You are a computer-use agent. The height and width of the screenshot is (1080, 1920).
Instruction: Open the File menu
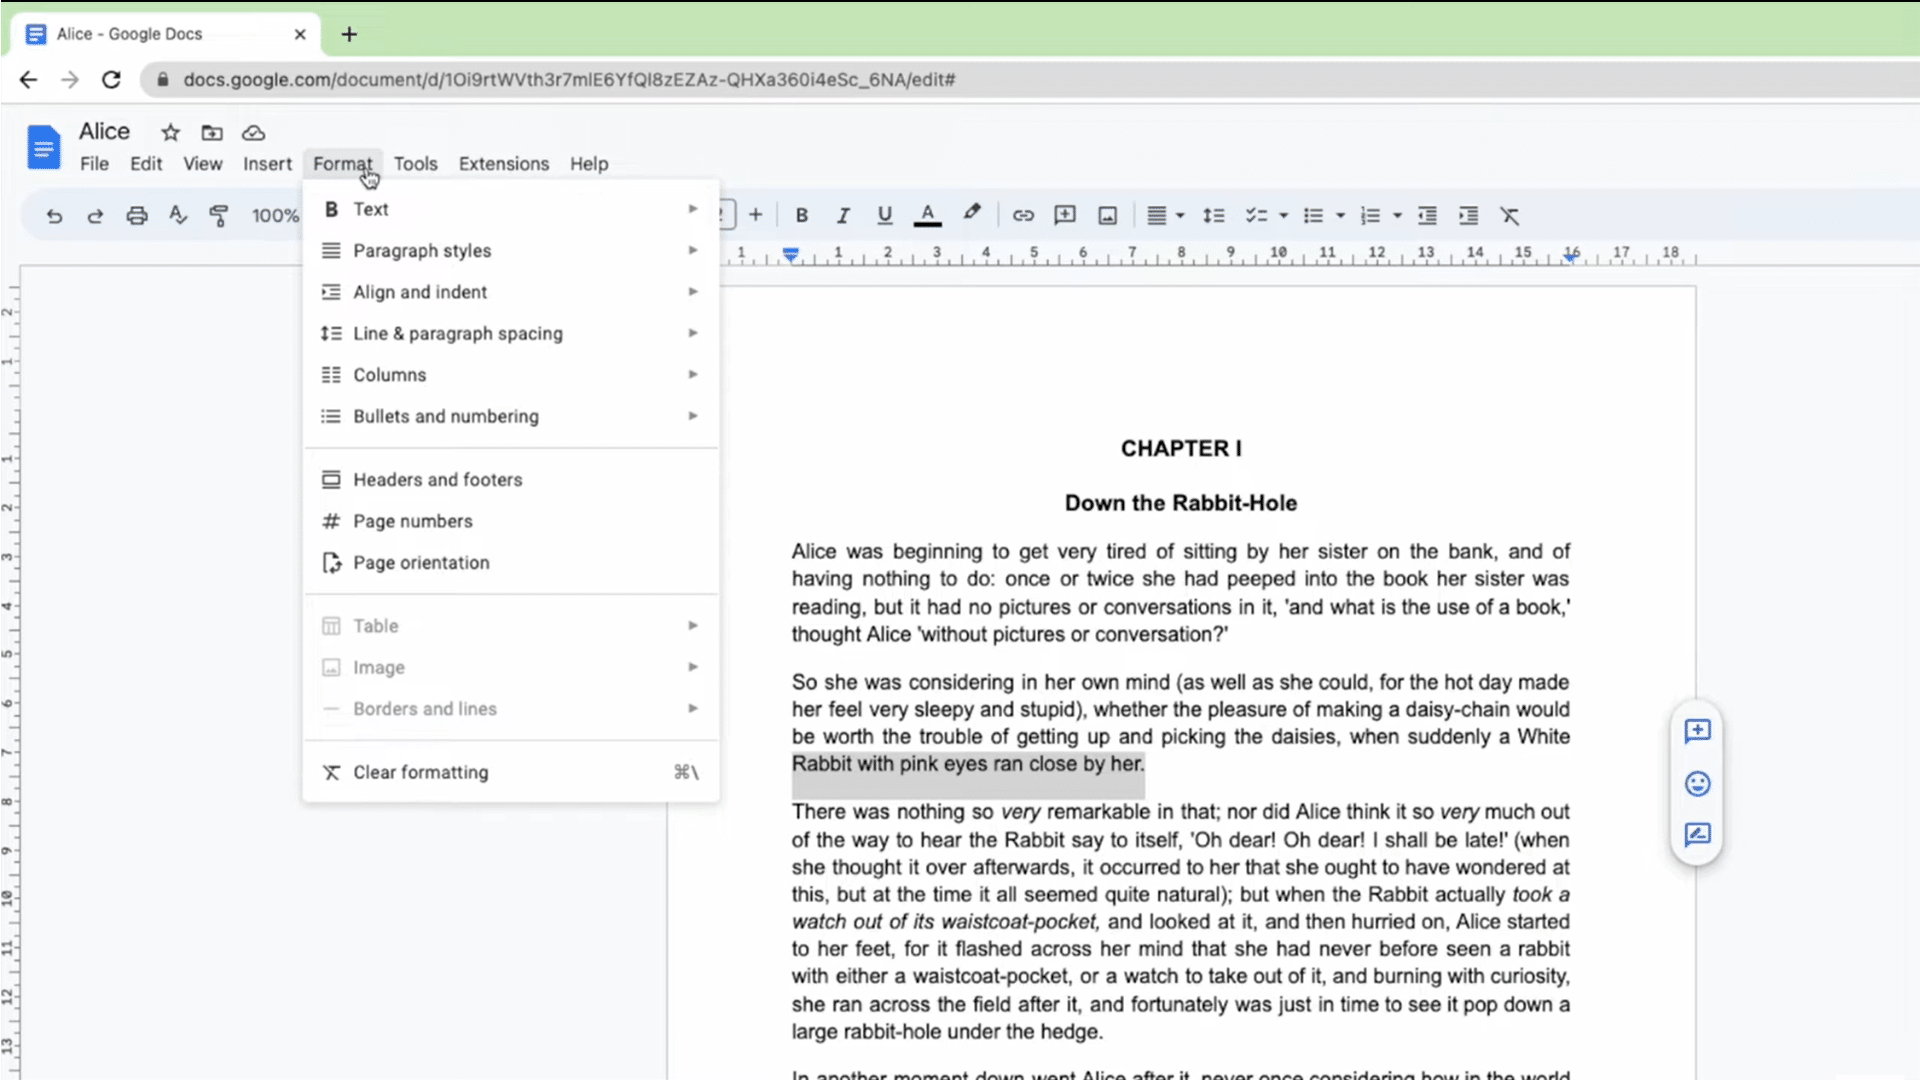tap(94, 164)
